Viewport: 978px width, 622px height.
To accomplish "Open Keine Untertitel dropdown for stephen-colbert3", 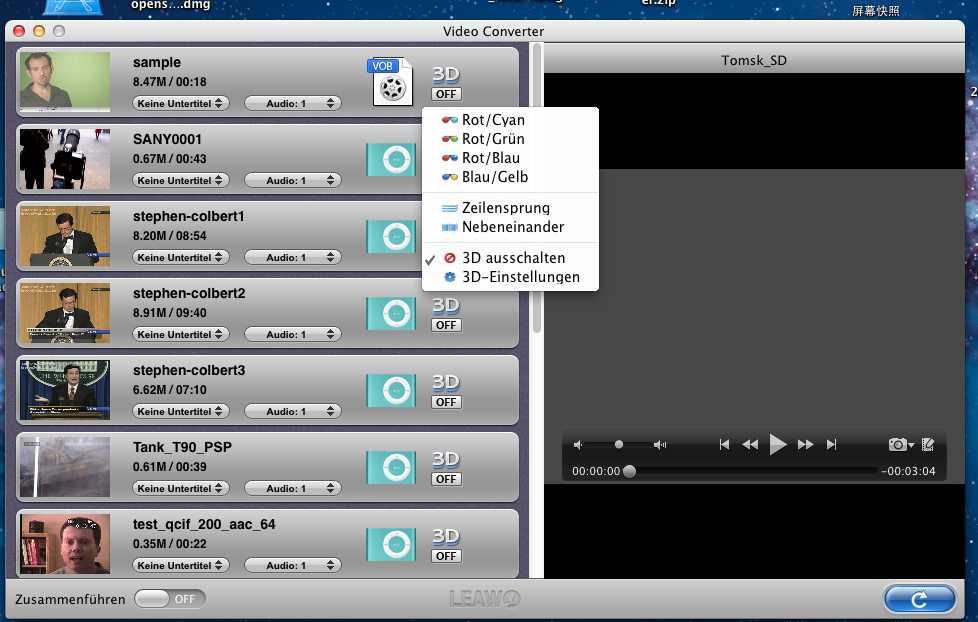I will [180, 411].
